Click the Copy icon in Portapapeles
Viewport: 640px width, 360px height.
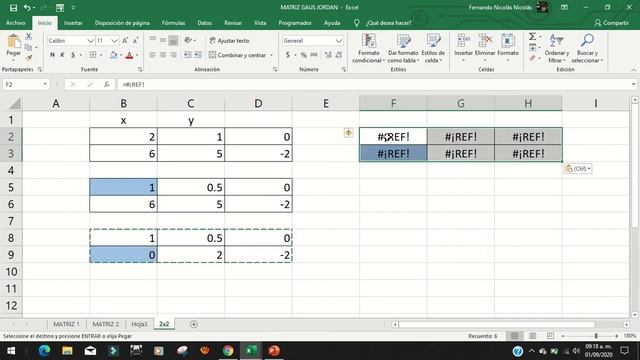pos(28,47)
